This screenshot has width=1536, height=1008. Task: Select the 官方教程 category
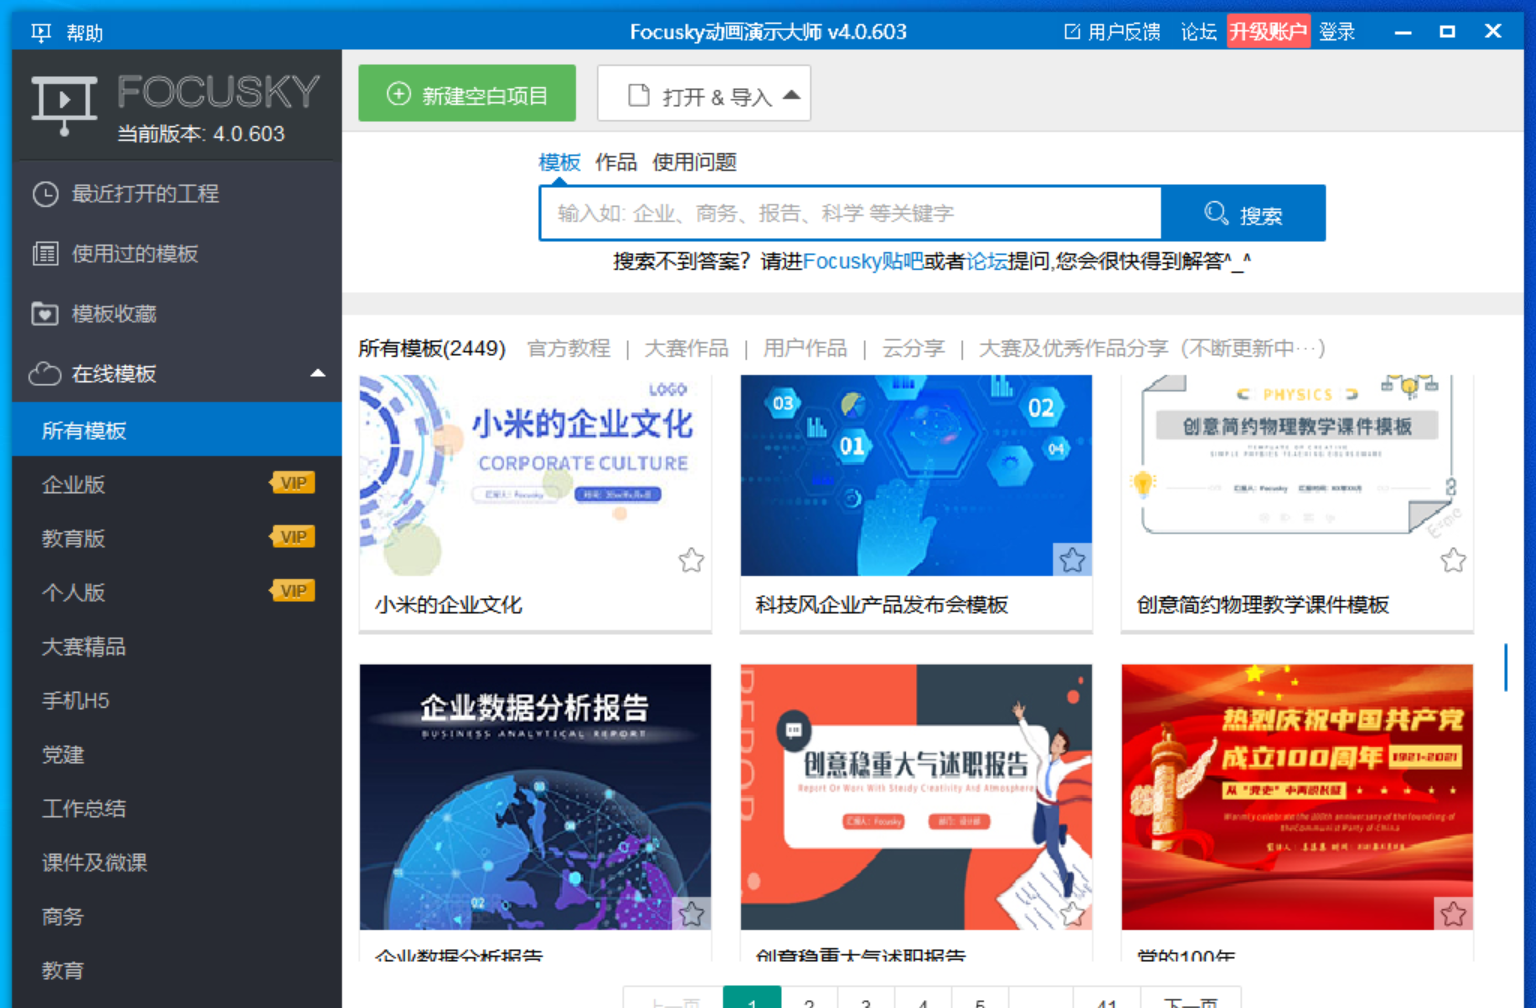(x=569, y=348)
